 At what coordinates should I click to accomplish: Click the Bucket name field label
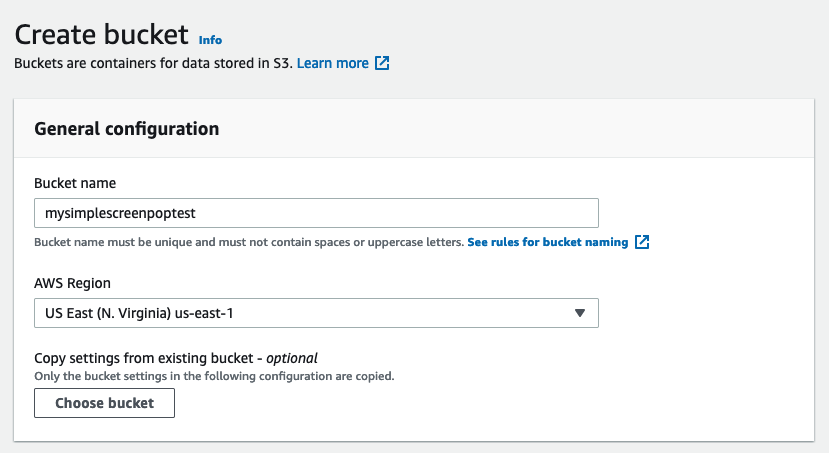[75, 183]
